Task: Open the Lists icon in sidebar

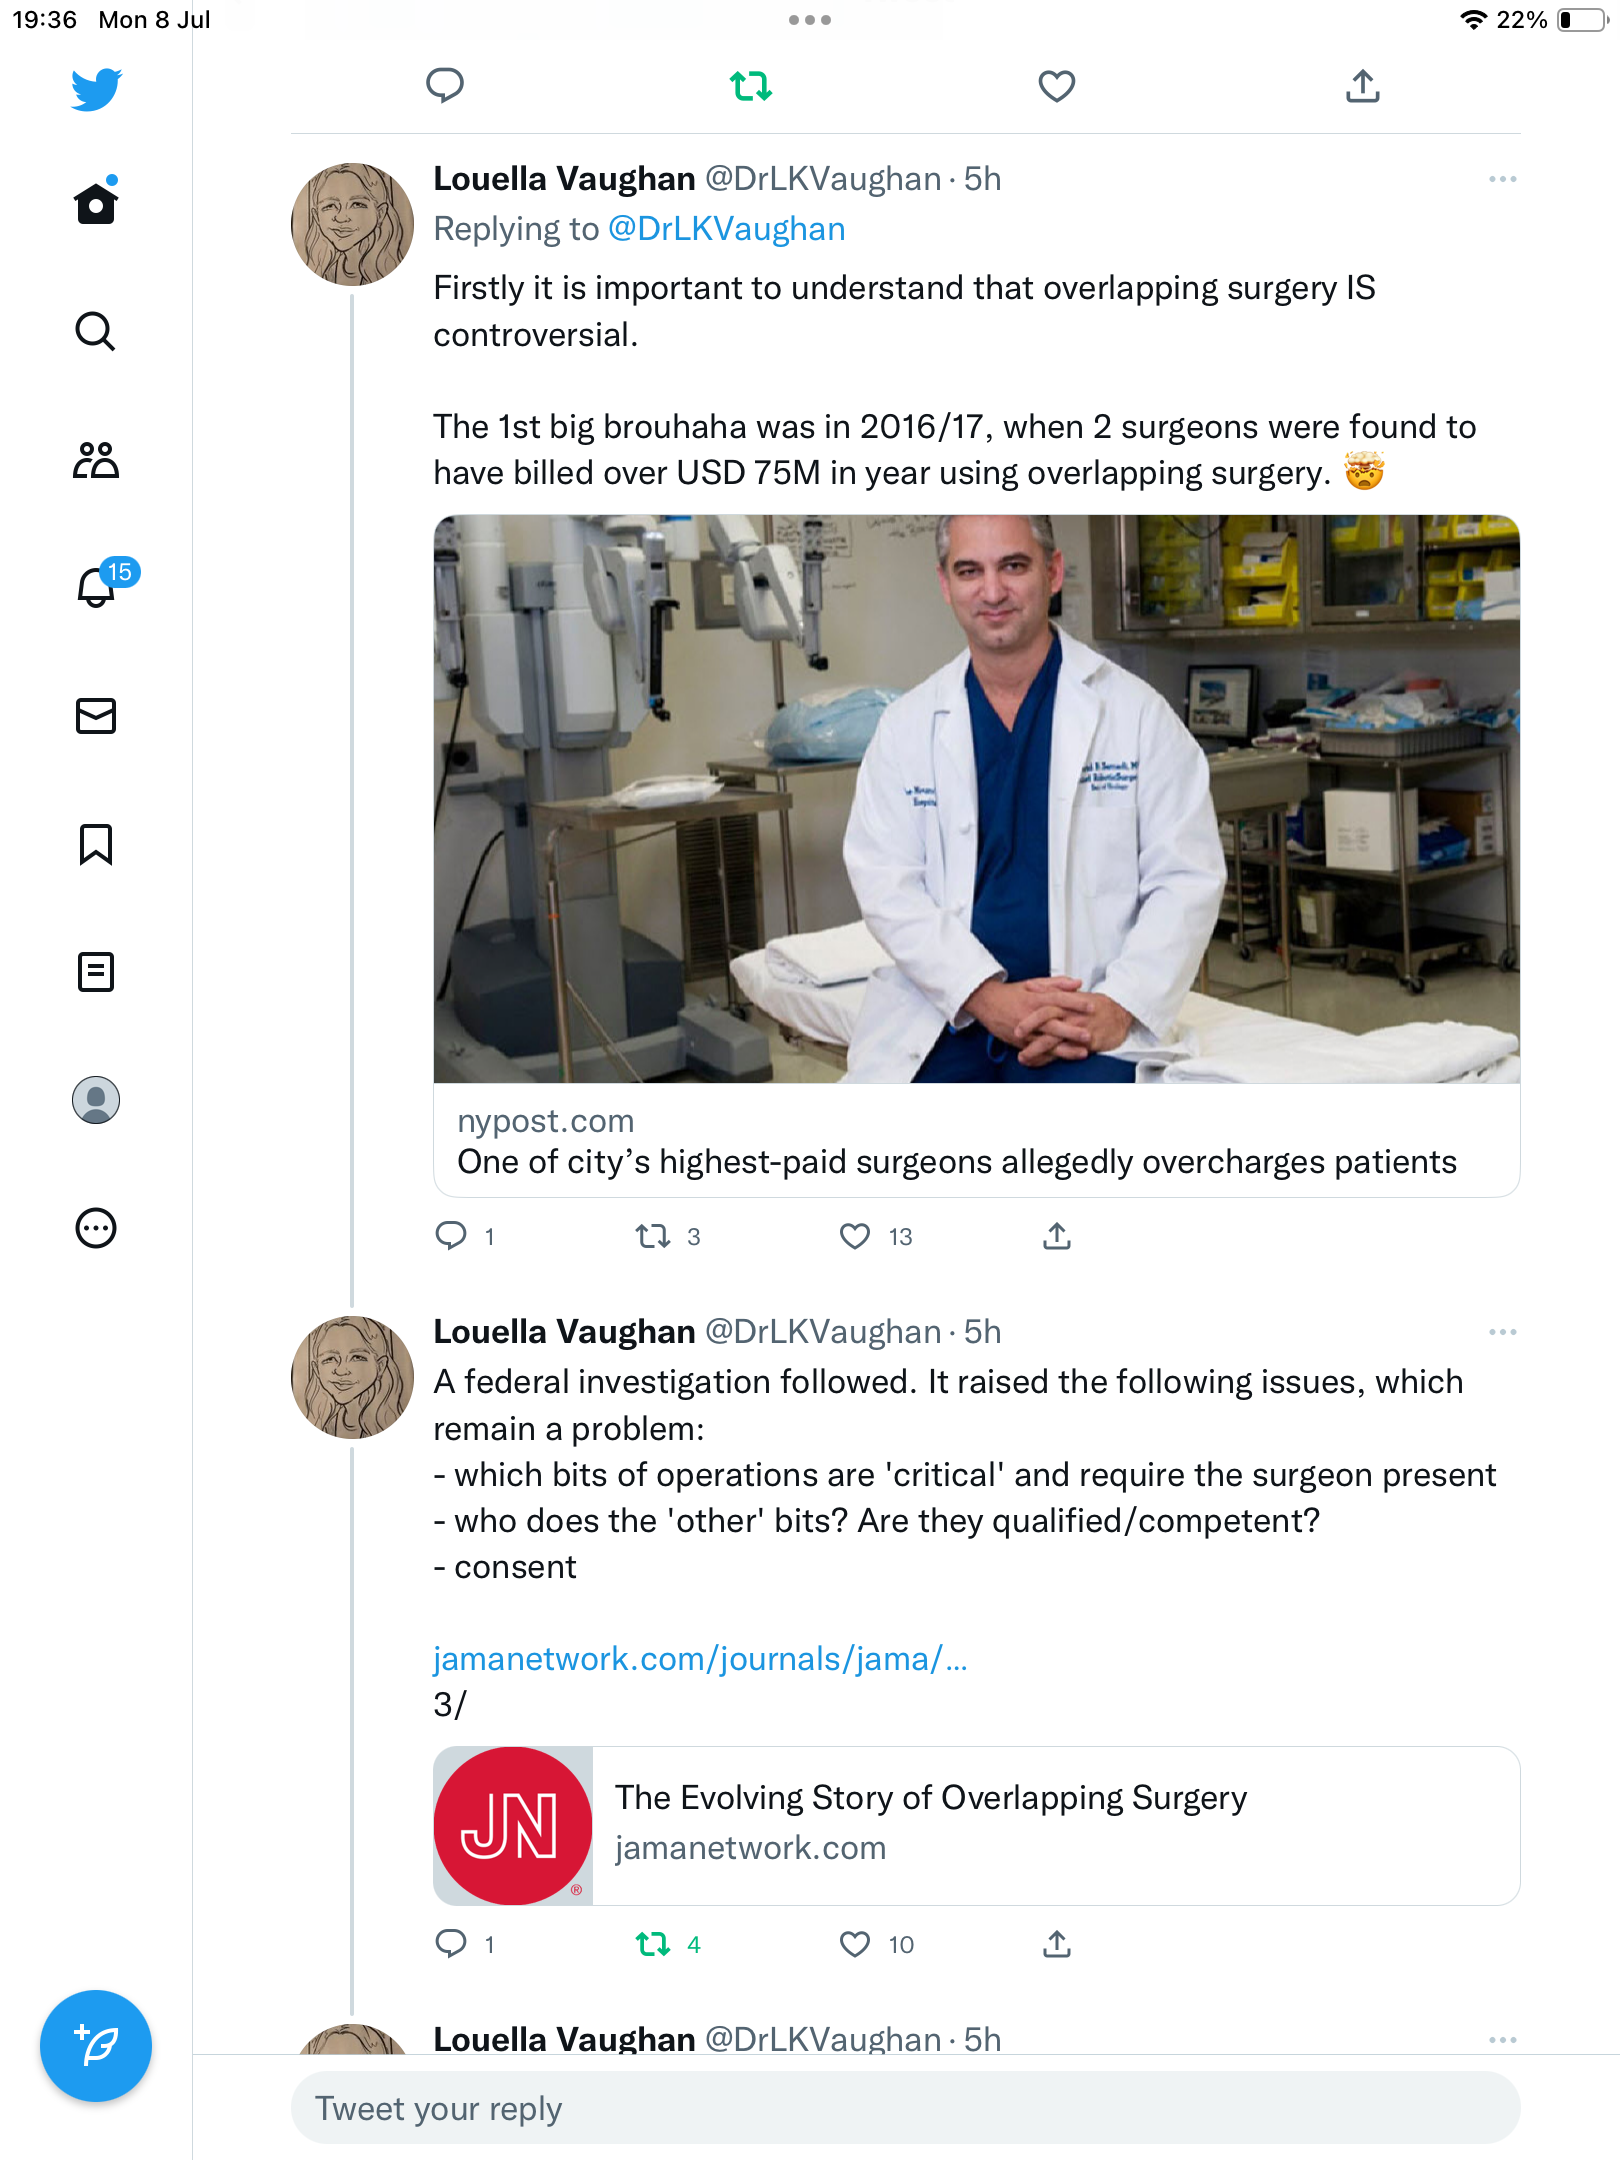Action: [96, 972]
